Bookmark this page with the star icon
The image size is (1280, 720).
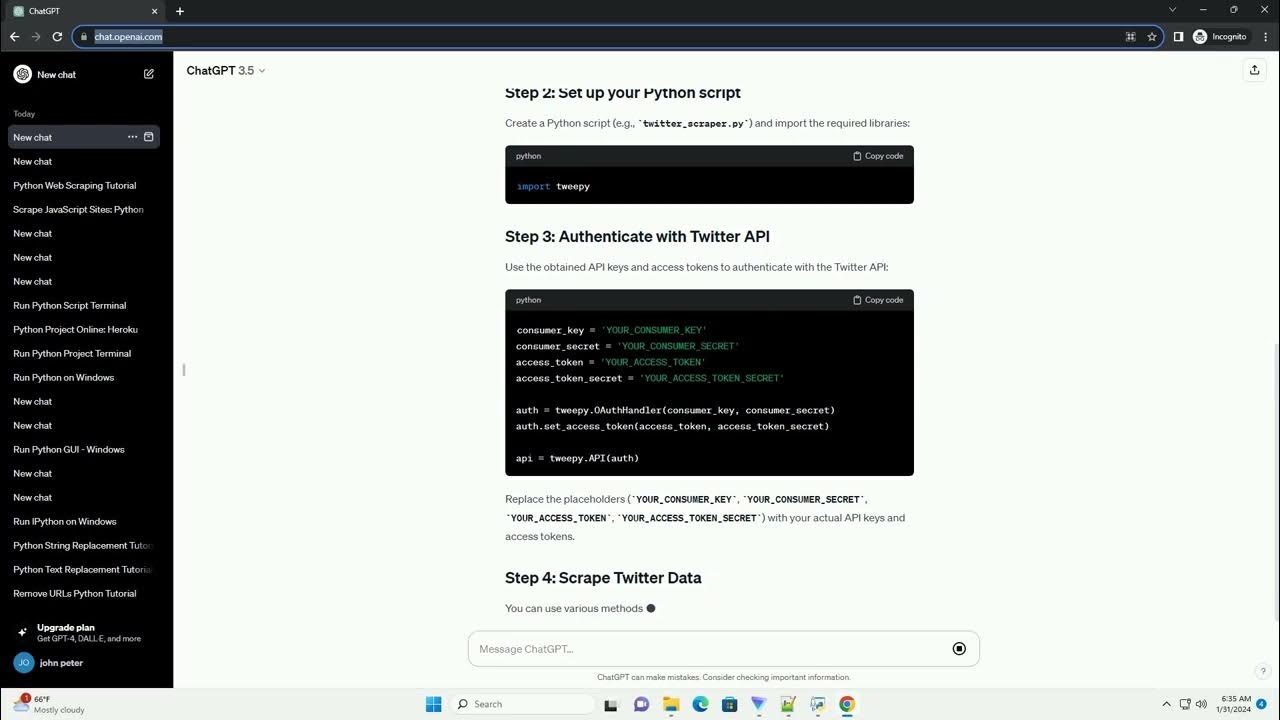(1152, 36)
